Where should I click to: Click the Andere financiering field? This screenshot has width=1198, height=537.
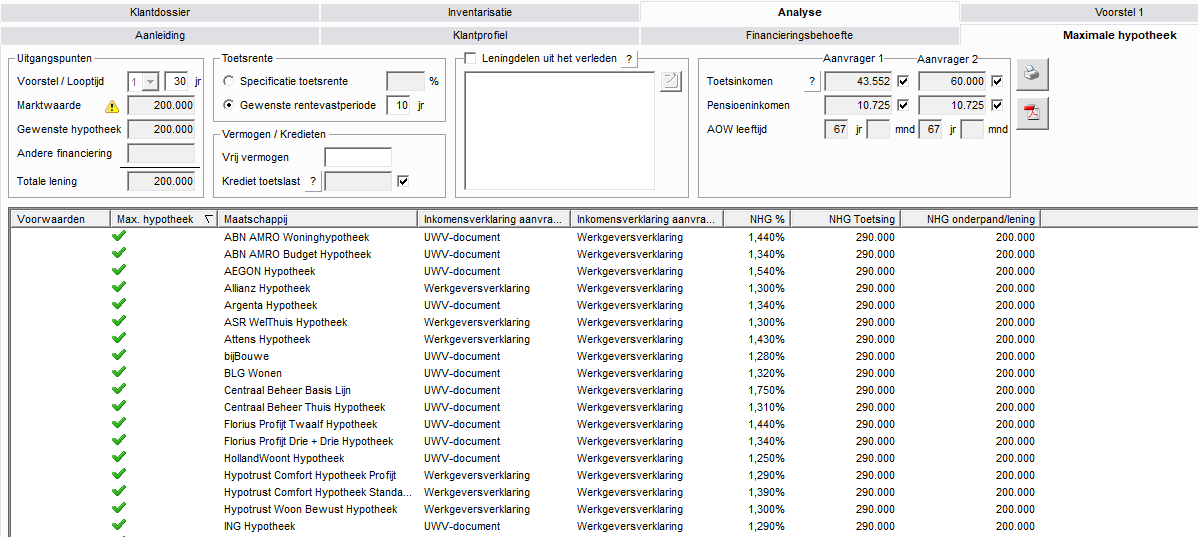161,154
